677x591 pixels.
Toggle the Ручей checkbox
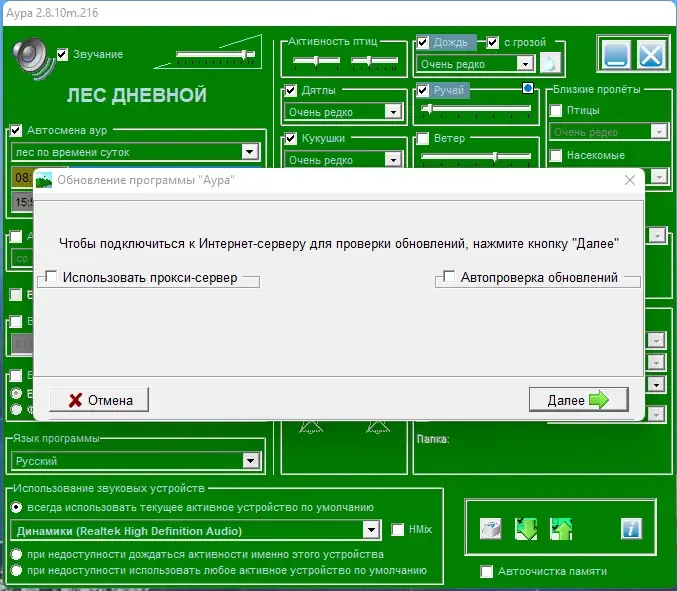[x=423, y=90]
